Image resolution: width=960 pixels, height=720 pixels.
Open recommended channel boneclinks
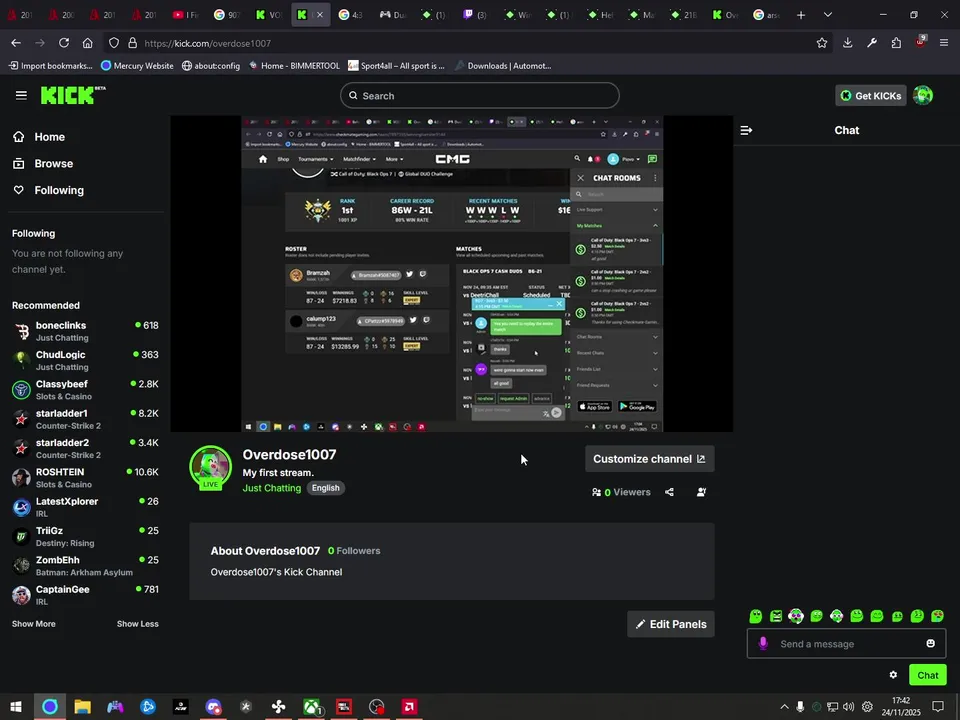click(85, 331)
